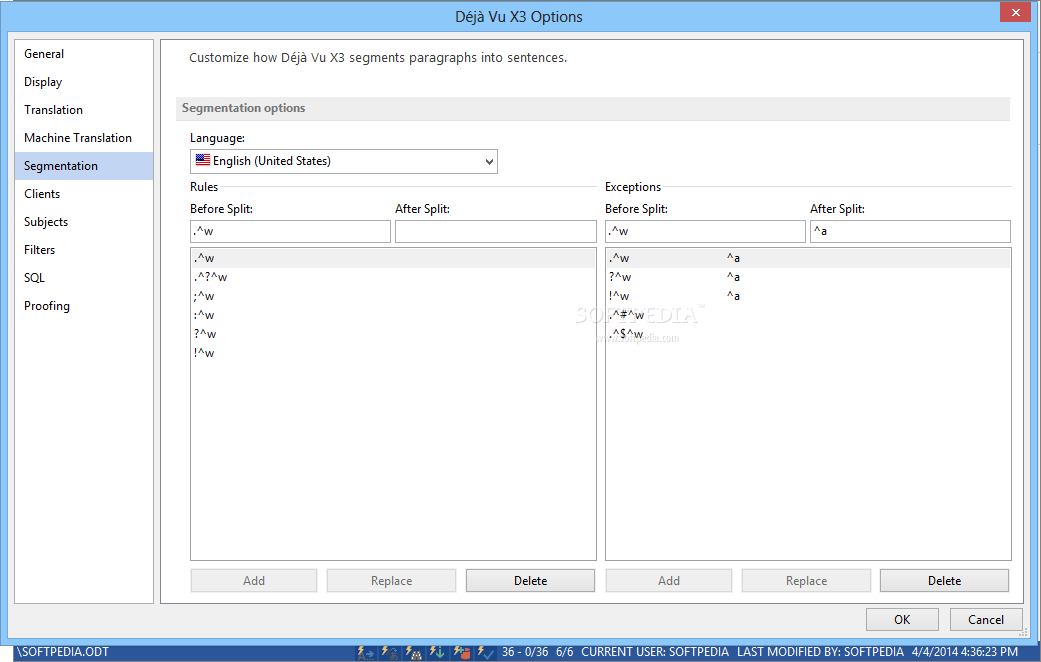The image size is (1041, 662).
Task: Select the ':^w' rule row
Action: 393,315
